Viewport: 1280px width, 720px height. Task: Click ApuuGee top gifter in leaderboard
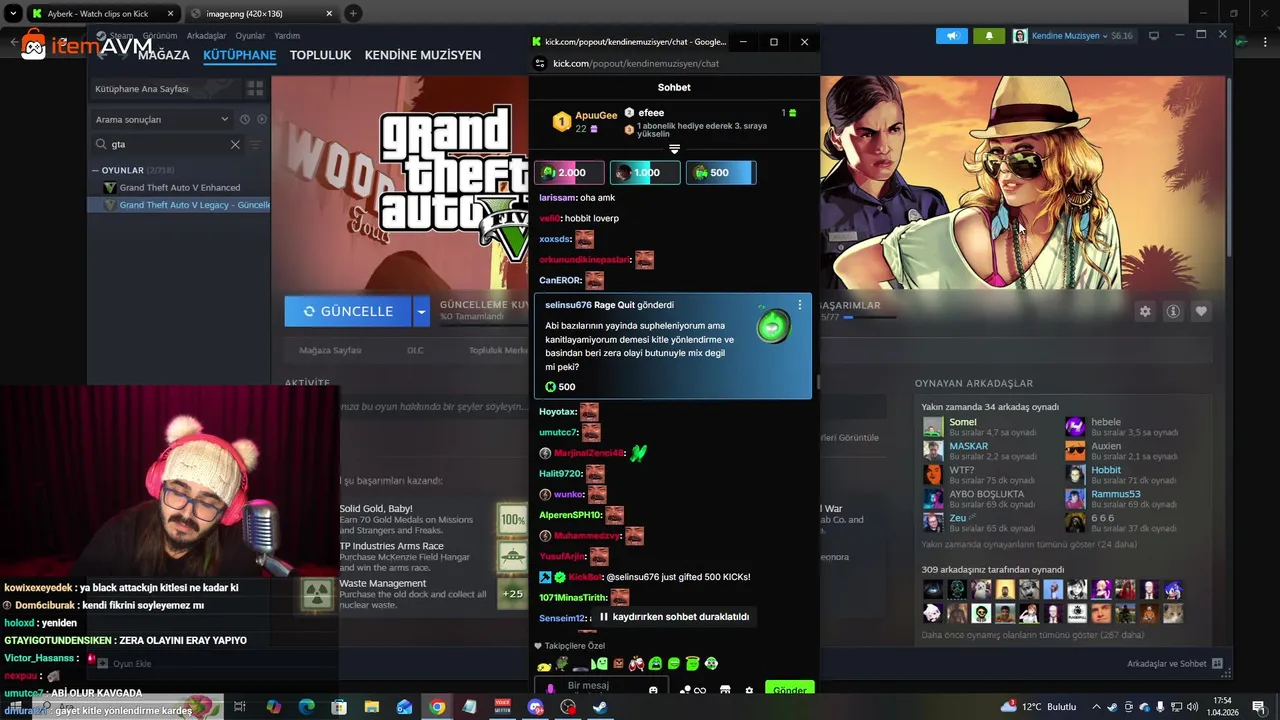pyautogui.click(x=585, y=122)
